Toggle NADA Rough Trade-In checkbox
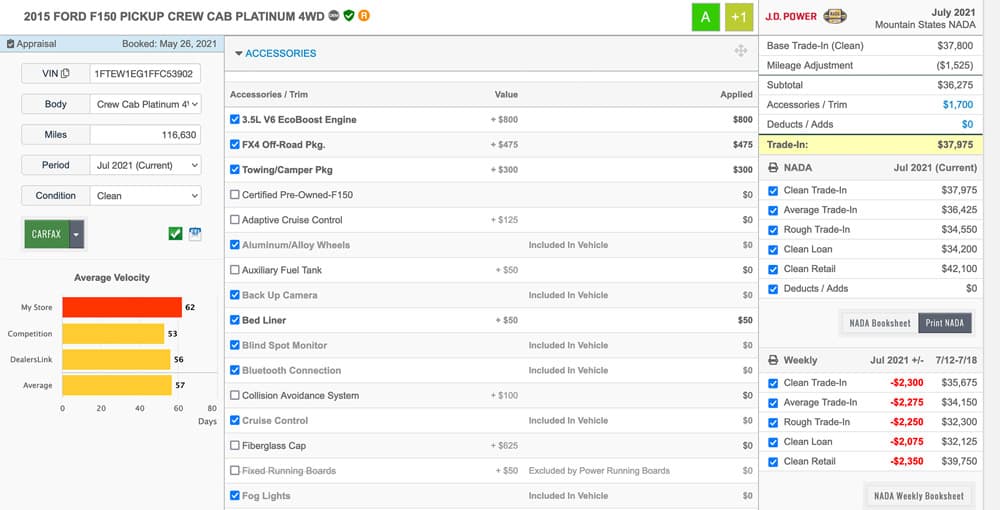 point(773,230)
